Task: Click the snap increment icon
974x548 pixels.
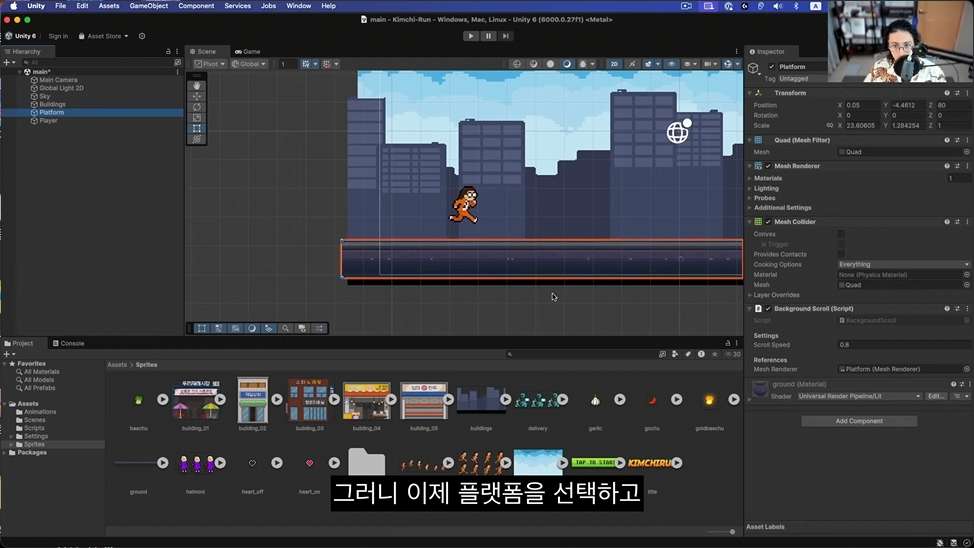Action: click(327, 64)
